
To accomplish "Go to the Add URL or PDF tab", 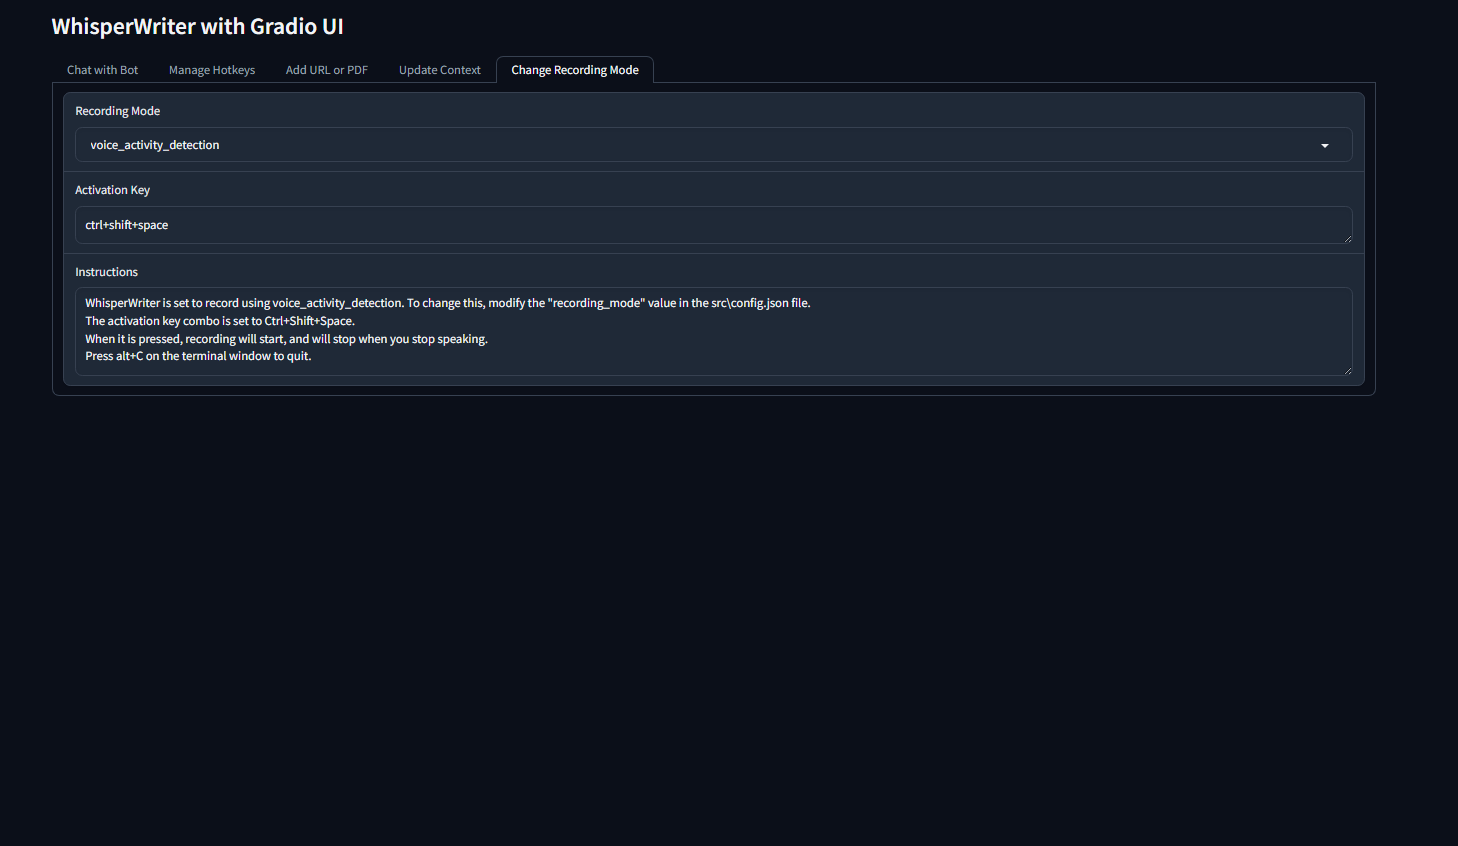I will 327,70.
